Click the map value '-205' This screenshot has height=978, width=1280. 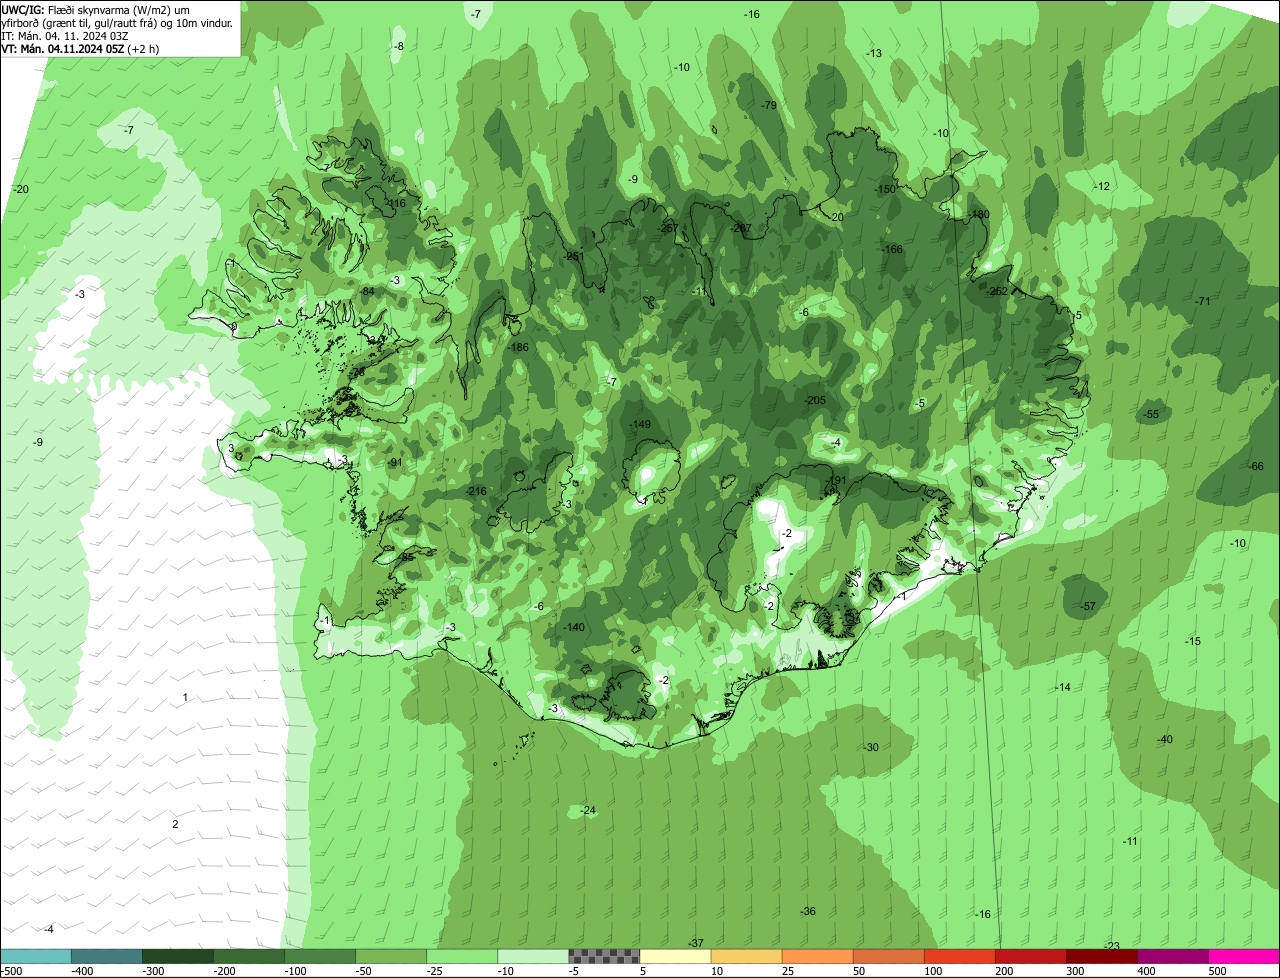[815, 400]
